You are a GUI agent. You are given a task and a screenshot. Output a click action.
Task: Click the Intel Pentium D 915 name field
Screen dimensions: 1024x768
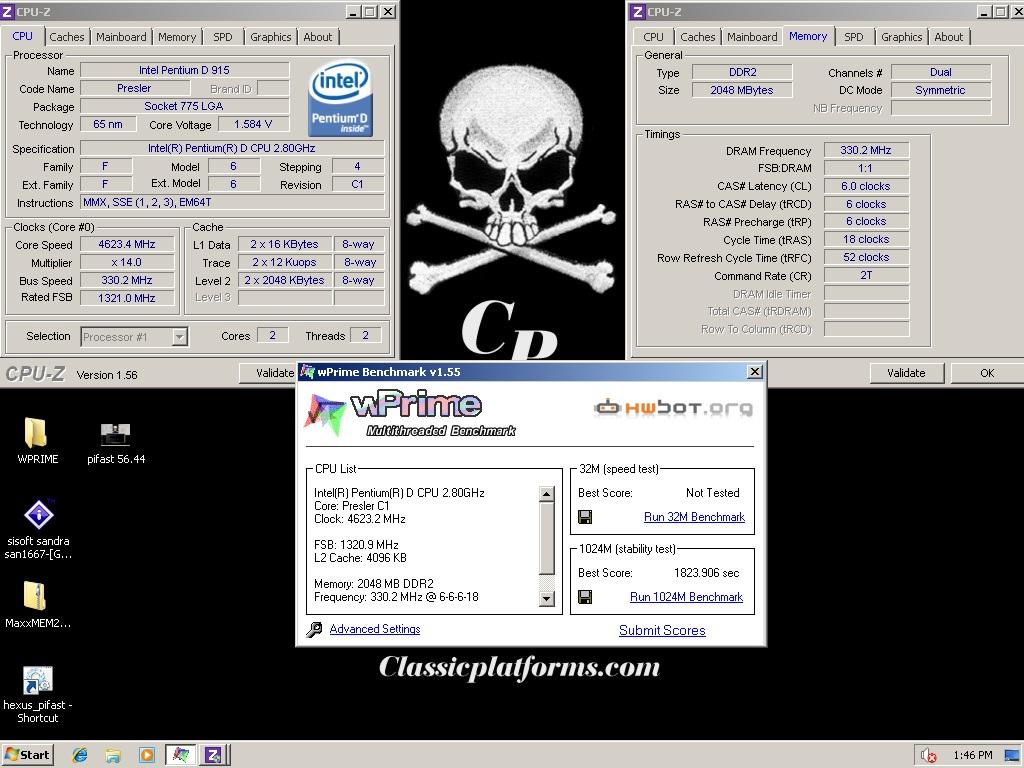(x=184, y=70)
